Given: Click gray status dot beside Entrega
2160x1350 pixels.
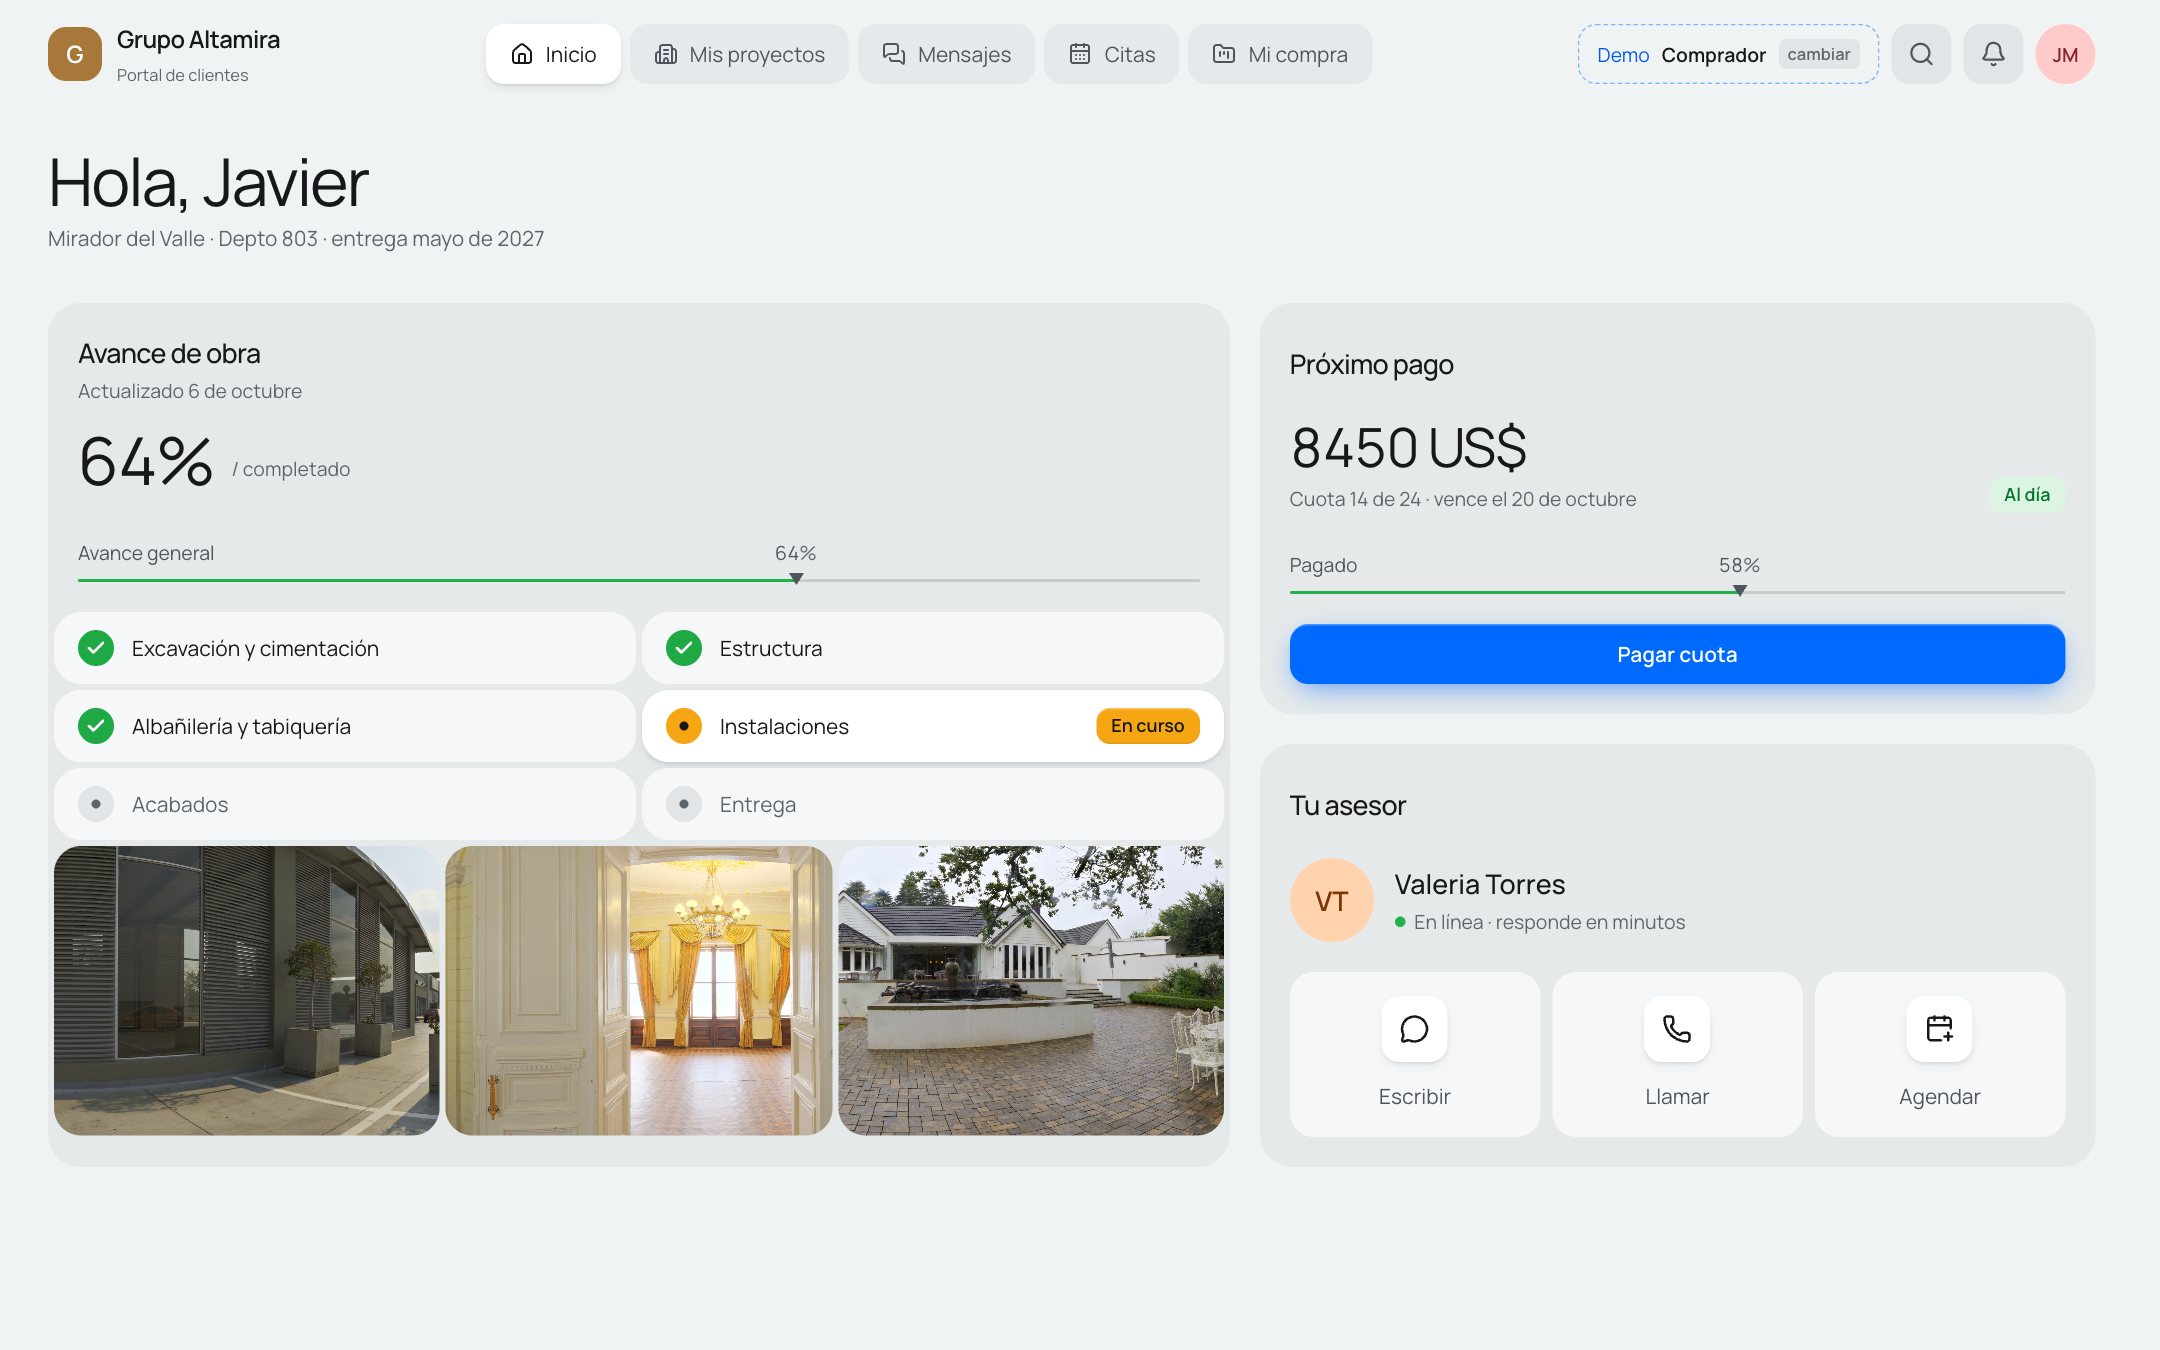Looking at the screenshot, I should (684, 804).
